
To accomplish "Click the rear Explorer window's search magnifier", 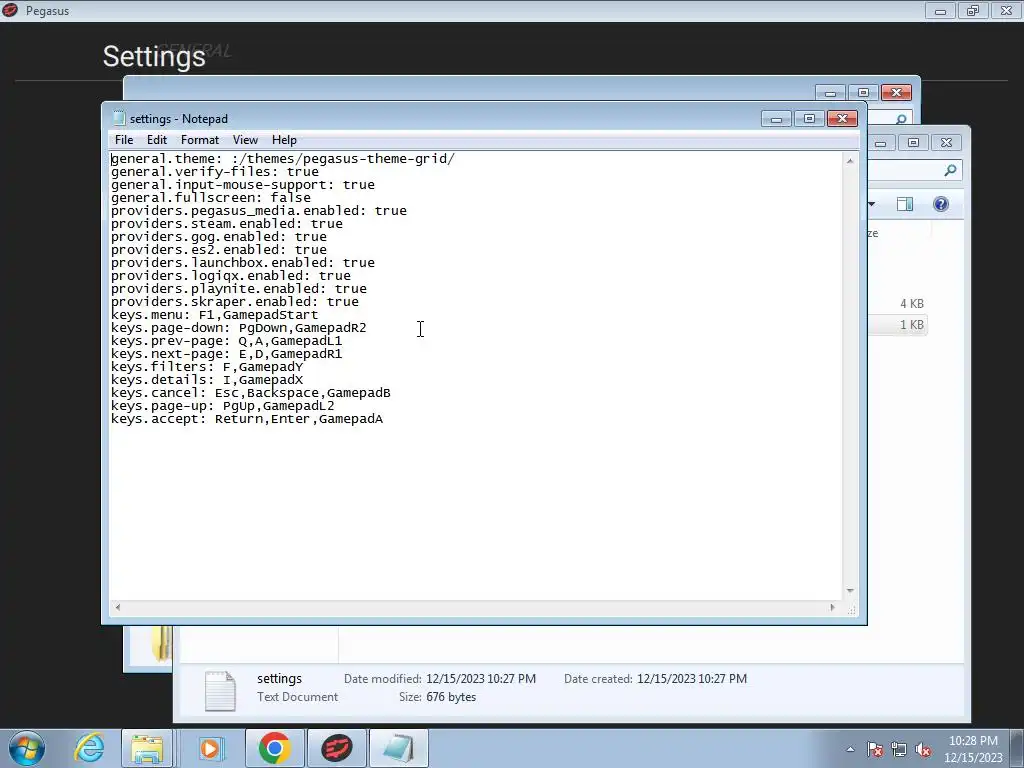I will pyautogui.click(x=901, y=119).
